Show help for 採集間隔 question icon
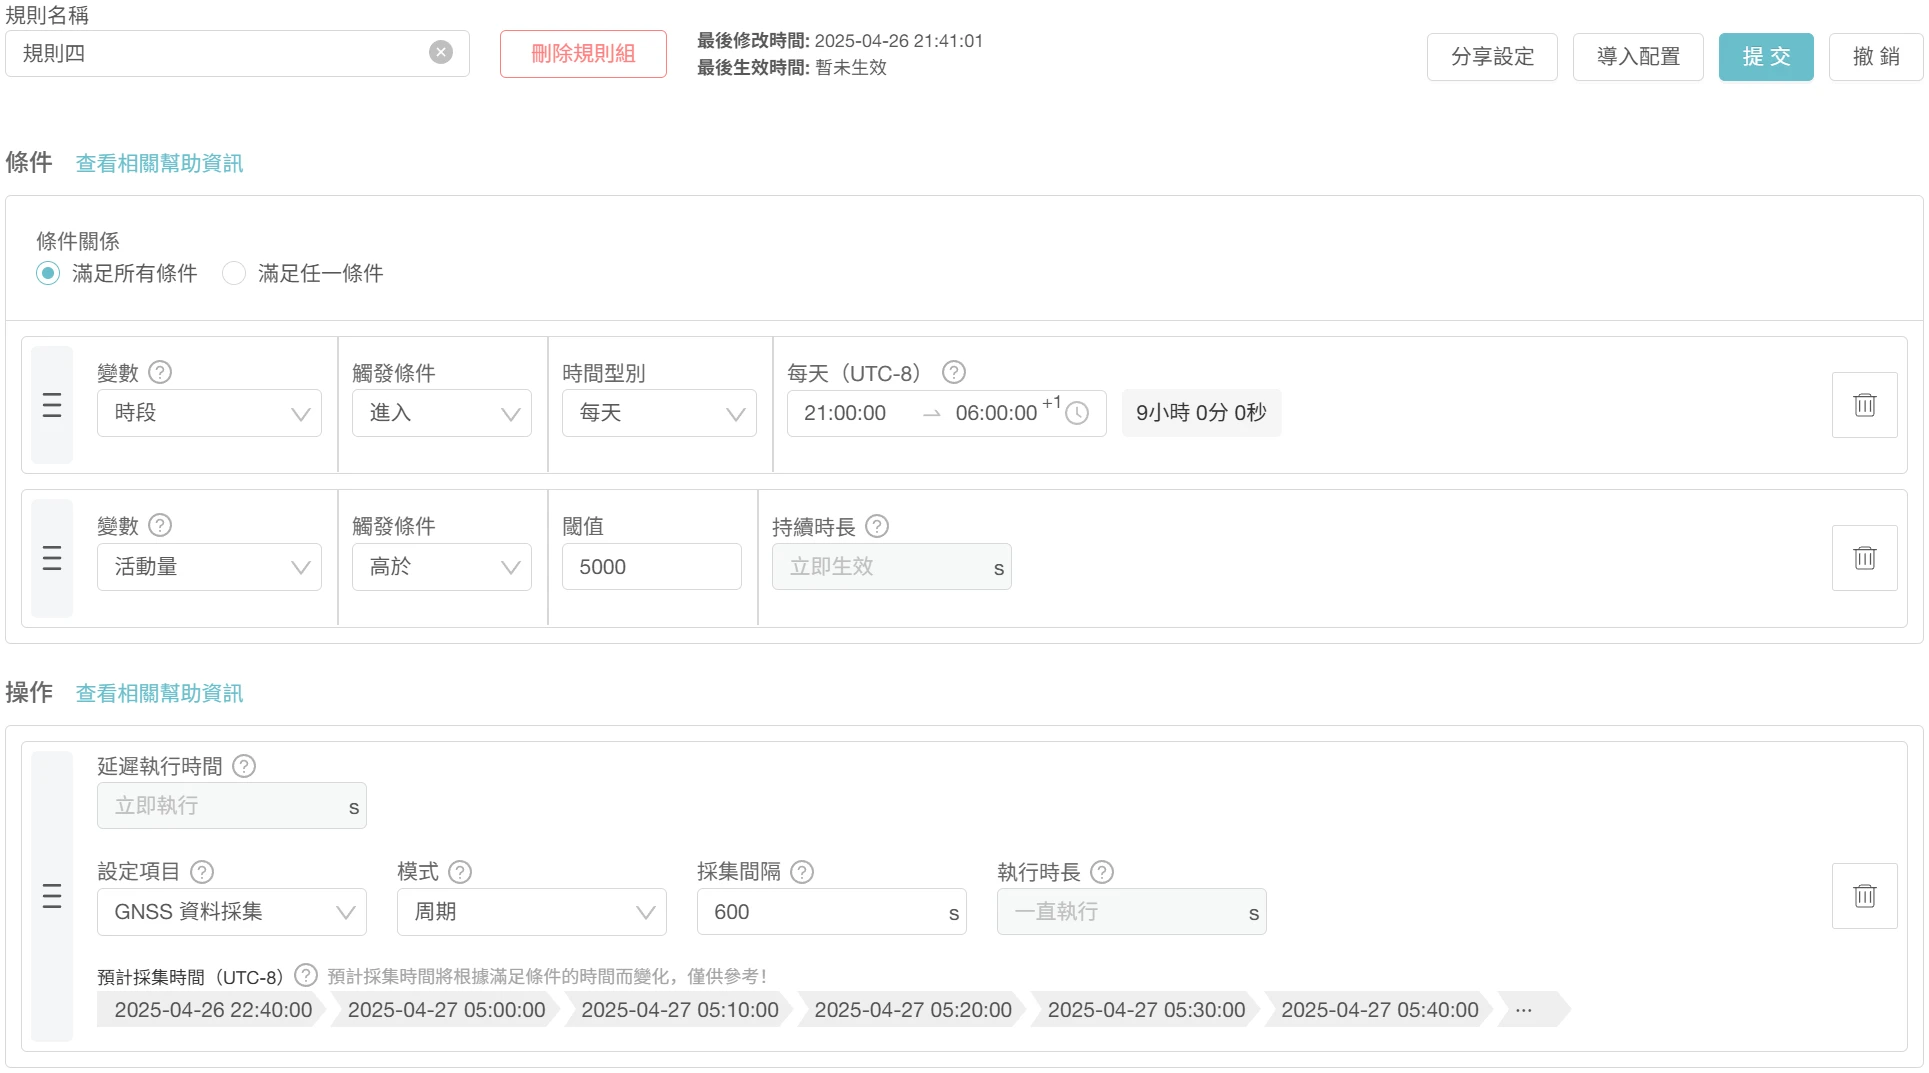The width and height of the screenshot is (1929, 1073). (x=802, y=872)
